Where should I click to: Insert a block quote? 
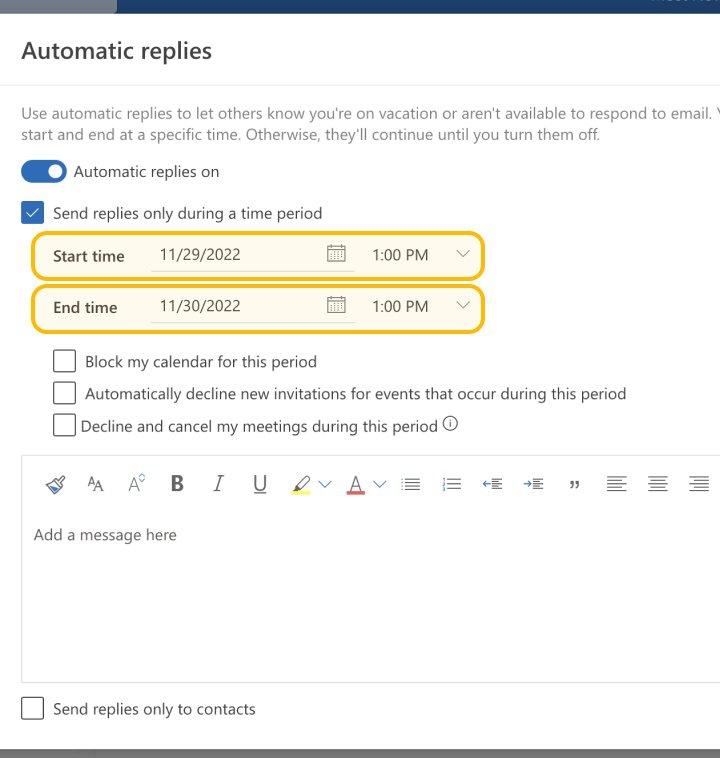click(x=574, y=484)
